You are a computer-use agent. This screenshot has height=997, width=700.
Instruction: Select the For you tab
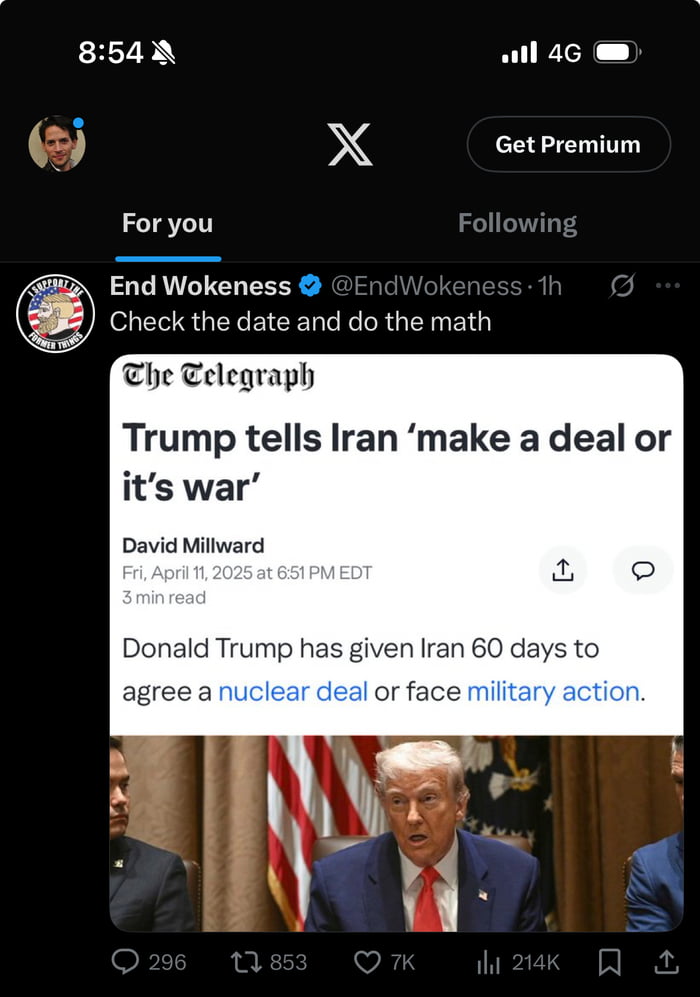point(167,223)
